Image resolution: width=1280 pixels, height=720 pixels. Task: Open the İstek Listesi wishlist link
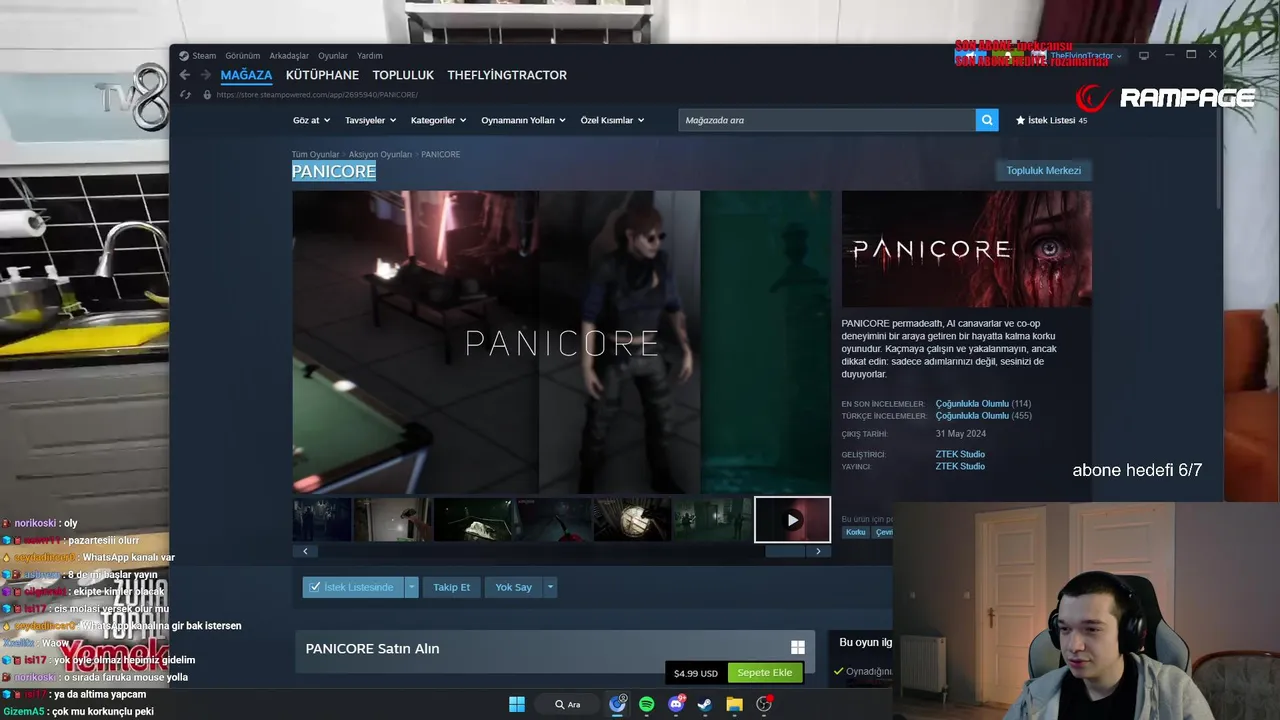[x=1051, y=120]
